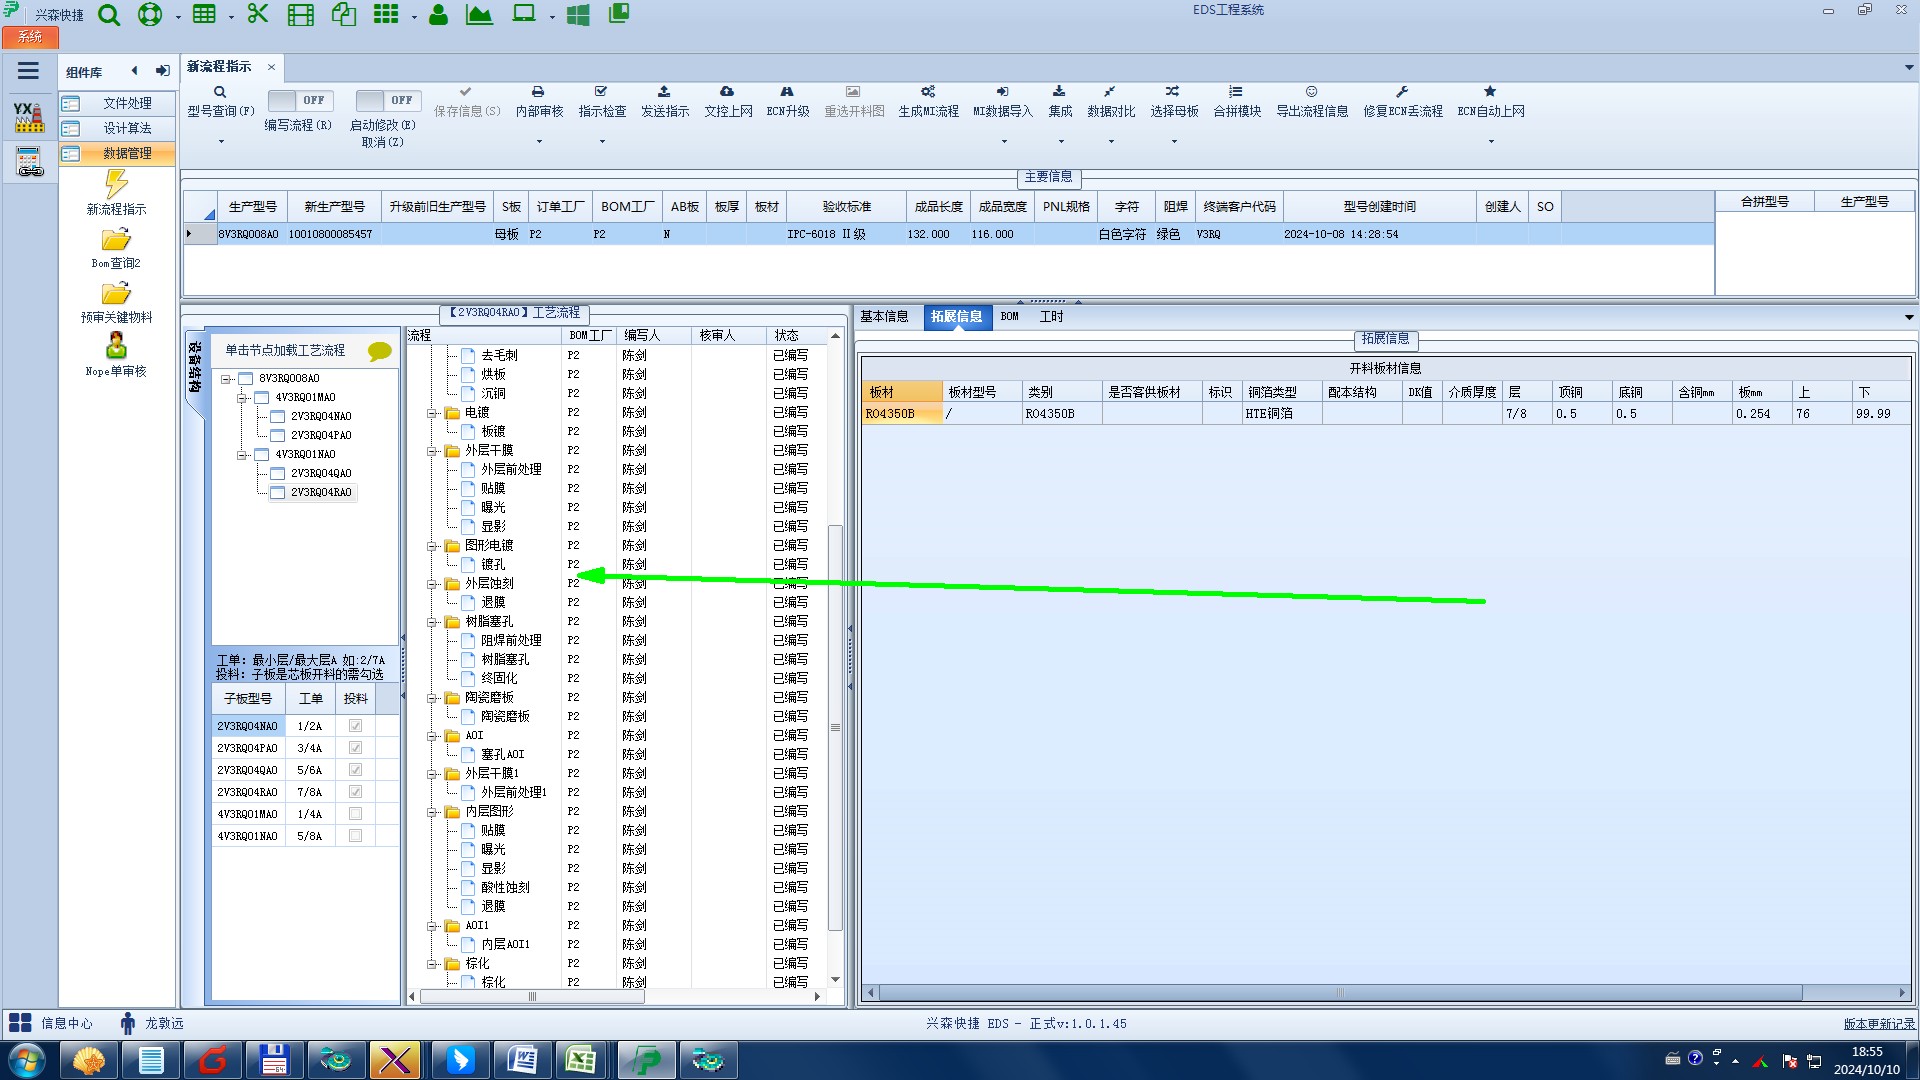Viewport: 1920px width, 1080px height.
Task: Toggle 投料 checkbox for 4V3RQ01MA0
Action: tap(355, 814)
